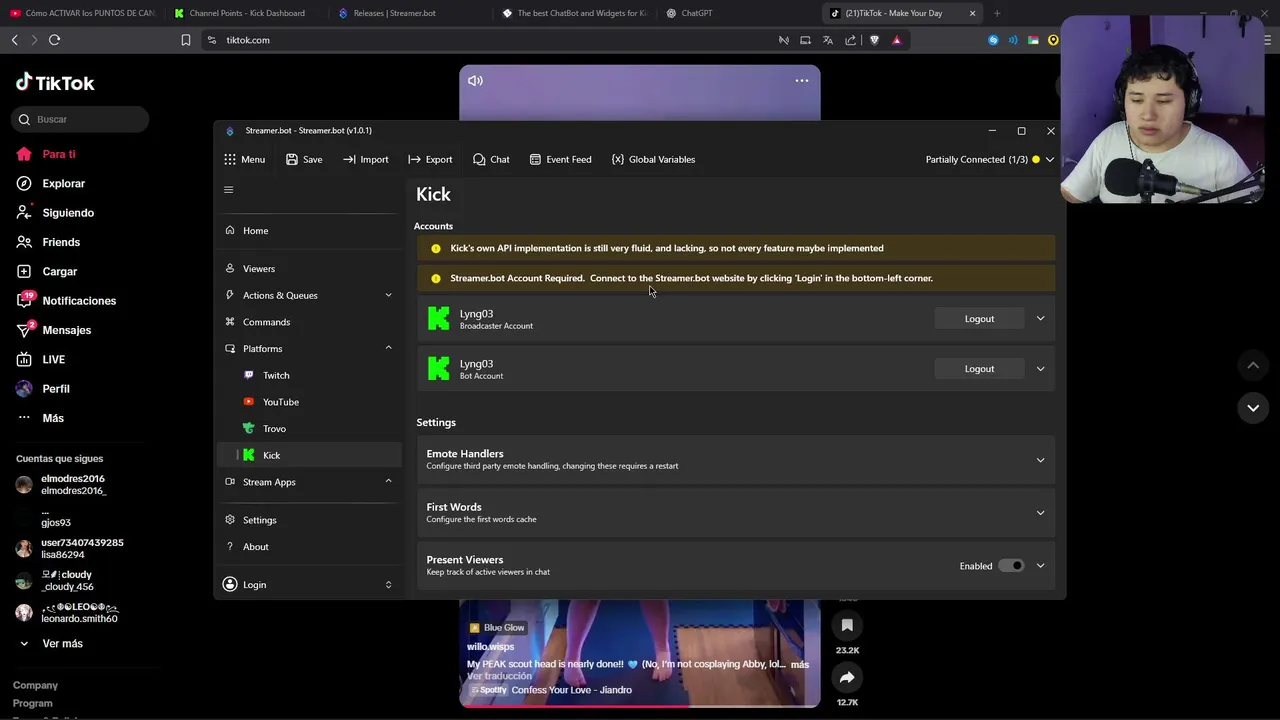
Task: Save settings in Streamer.bot toolbar
Action: [304, 159]
